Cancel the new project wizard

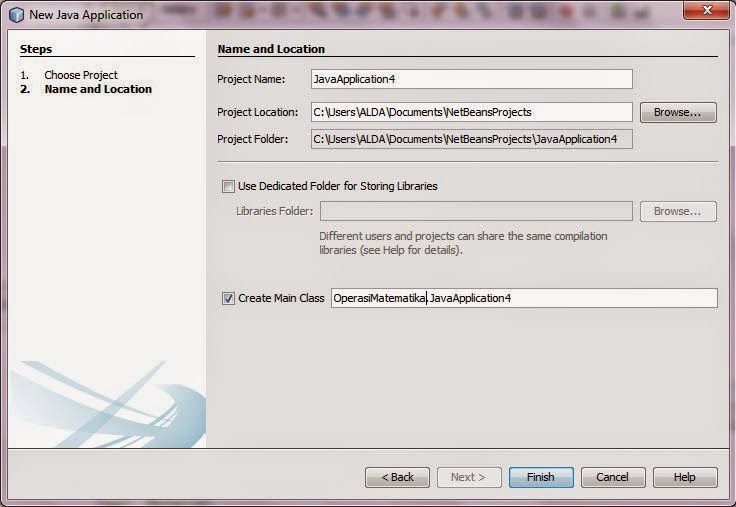(613, 477)
